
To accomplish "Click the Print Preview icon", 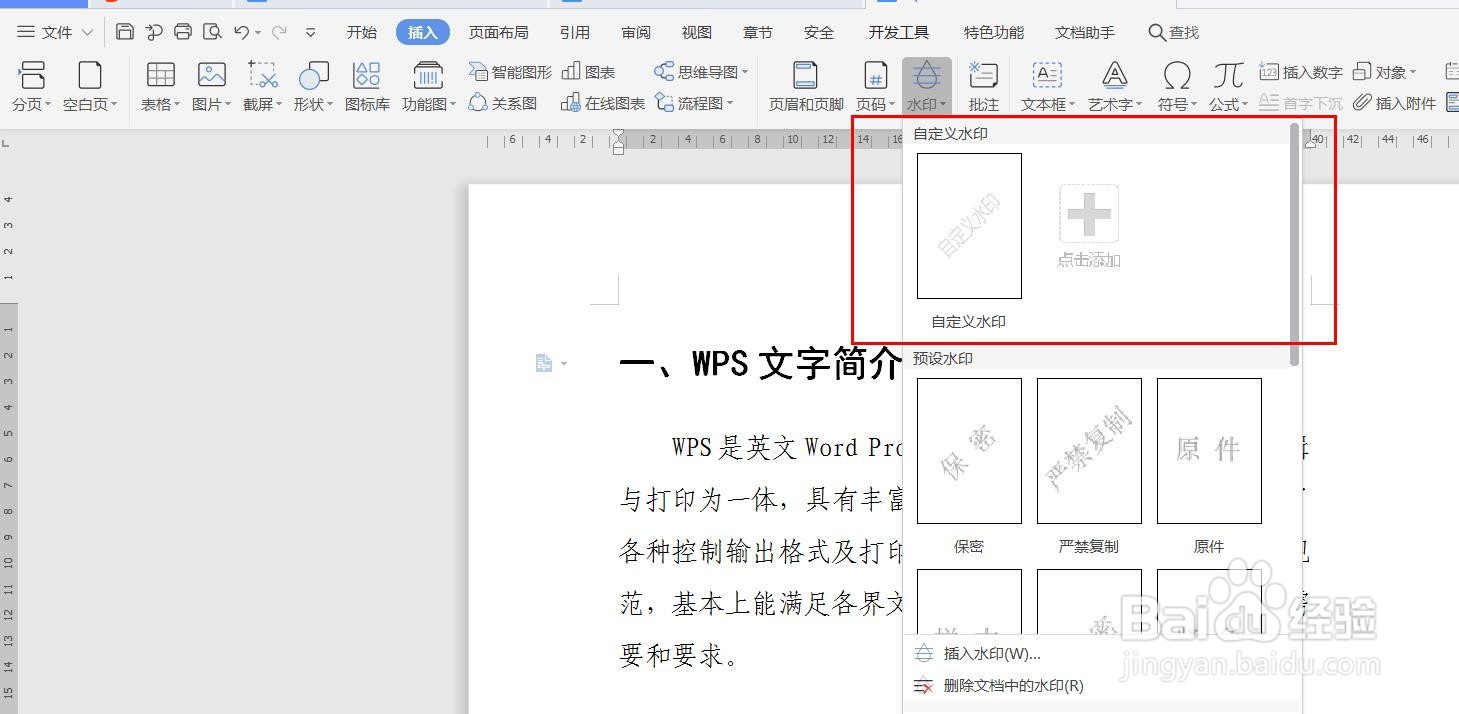I will (212, 32).
